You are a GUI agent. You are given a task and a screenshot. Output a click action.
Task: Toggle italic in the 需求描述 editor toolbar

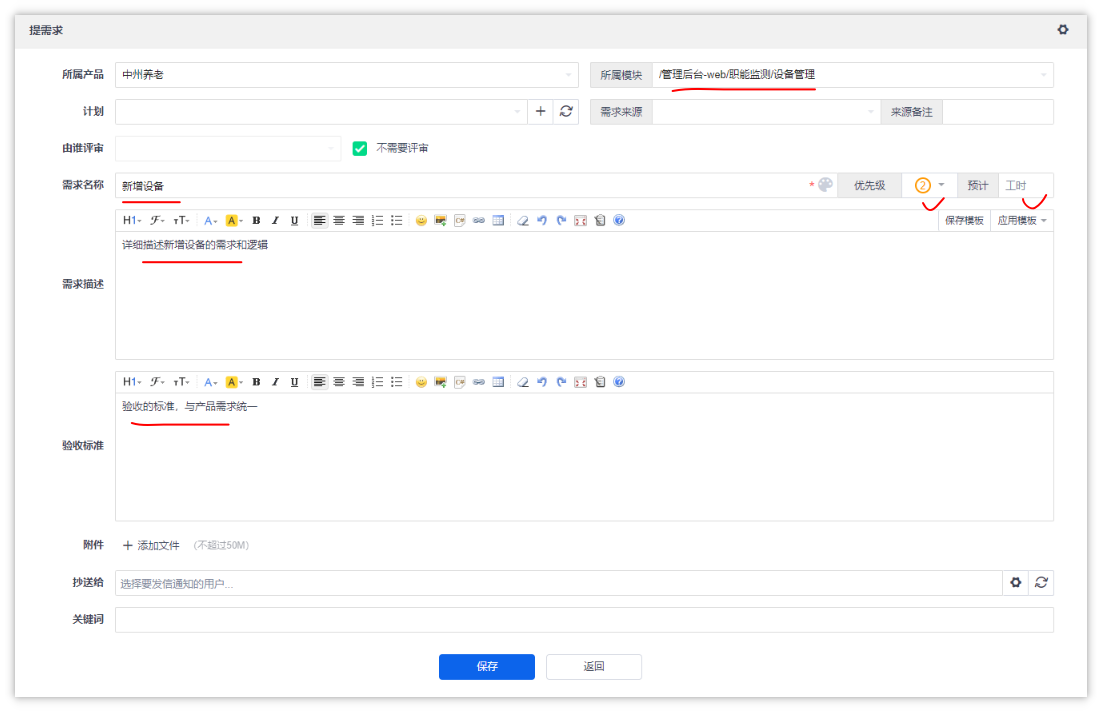tap(276, 221)
